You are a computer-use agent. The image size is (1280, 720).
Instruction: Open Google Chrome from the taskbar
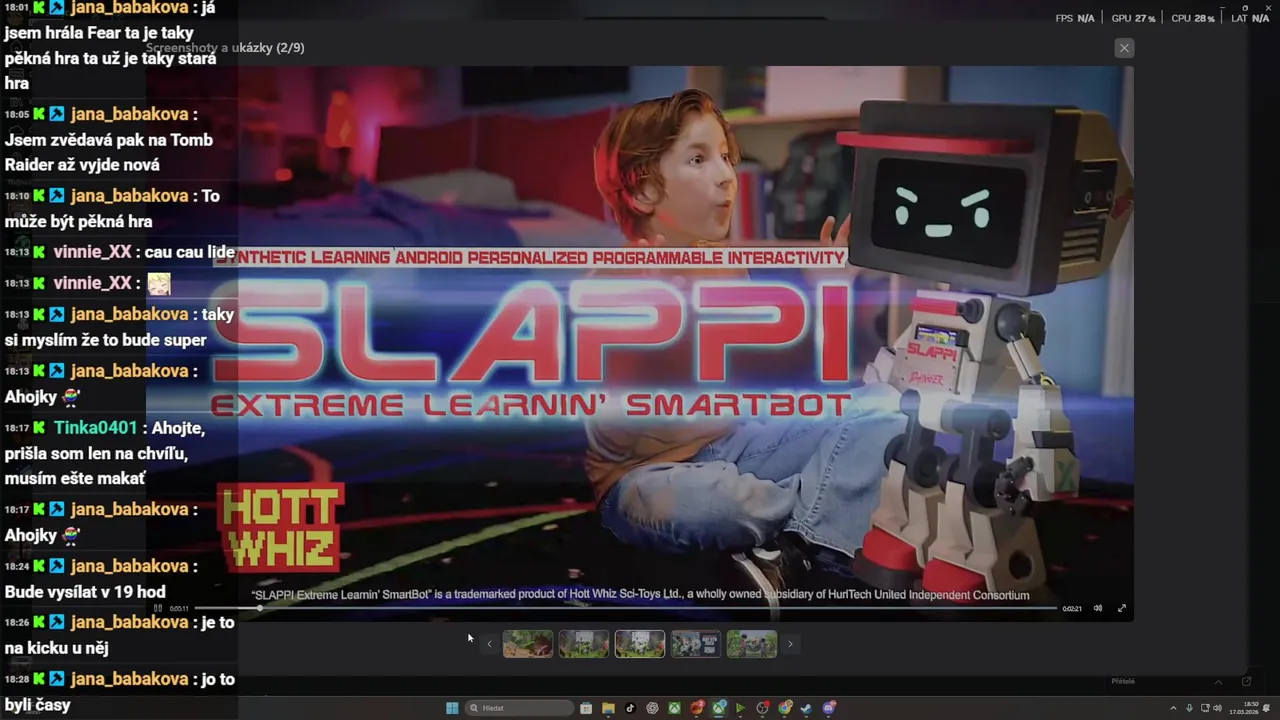pos(784,708)
